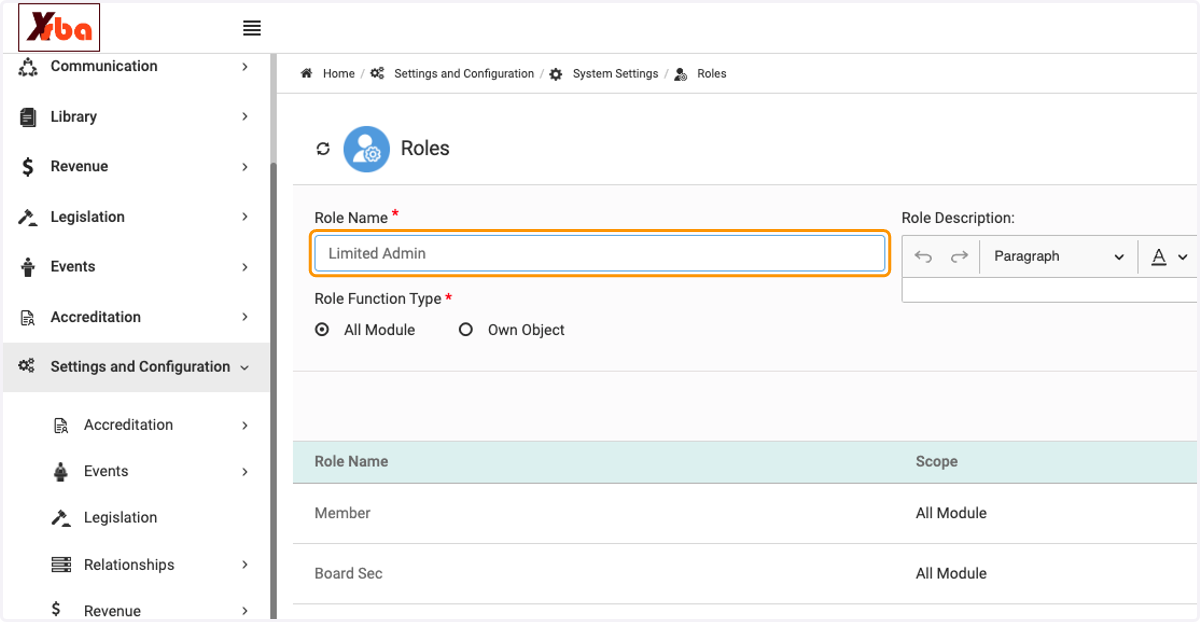Click the breadcrumb Home house icon
This screenshot has height=622, width=1200.
click(x=307, y=74)
